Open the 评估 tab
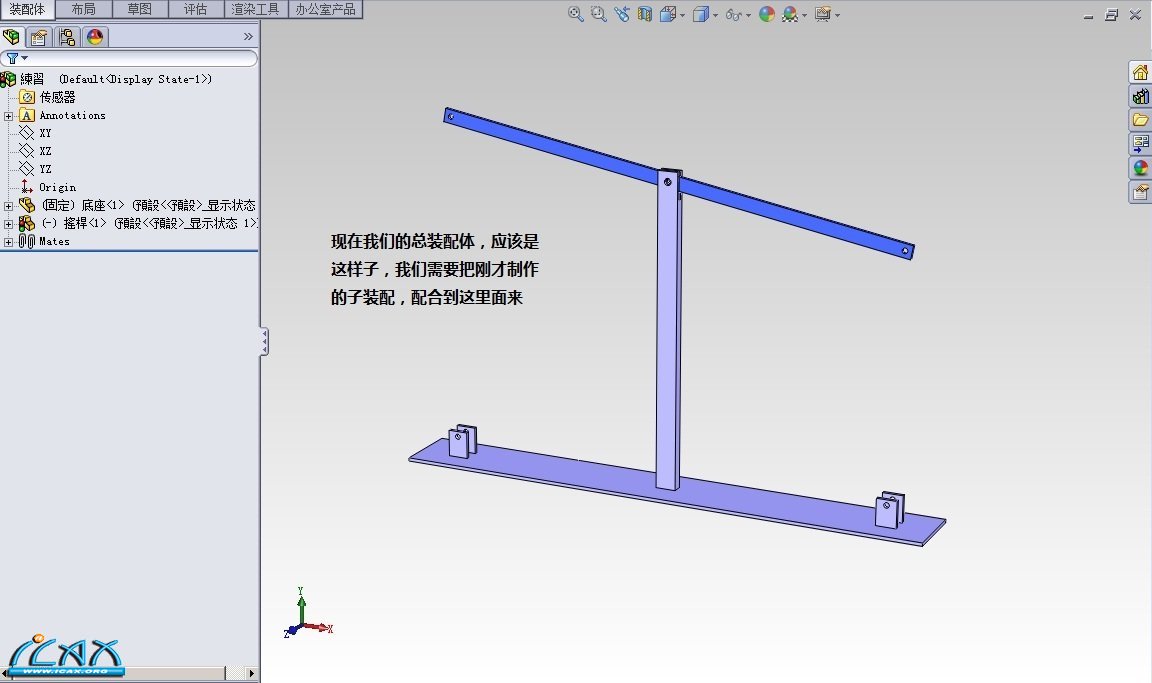 click(x=196, y=9)
